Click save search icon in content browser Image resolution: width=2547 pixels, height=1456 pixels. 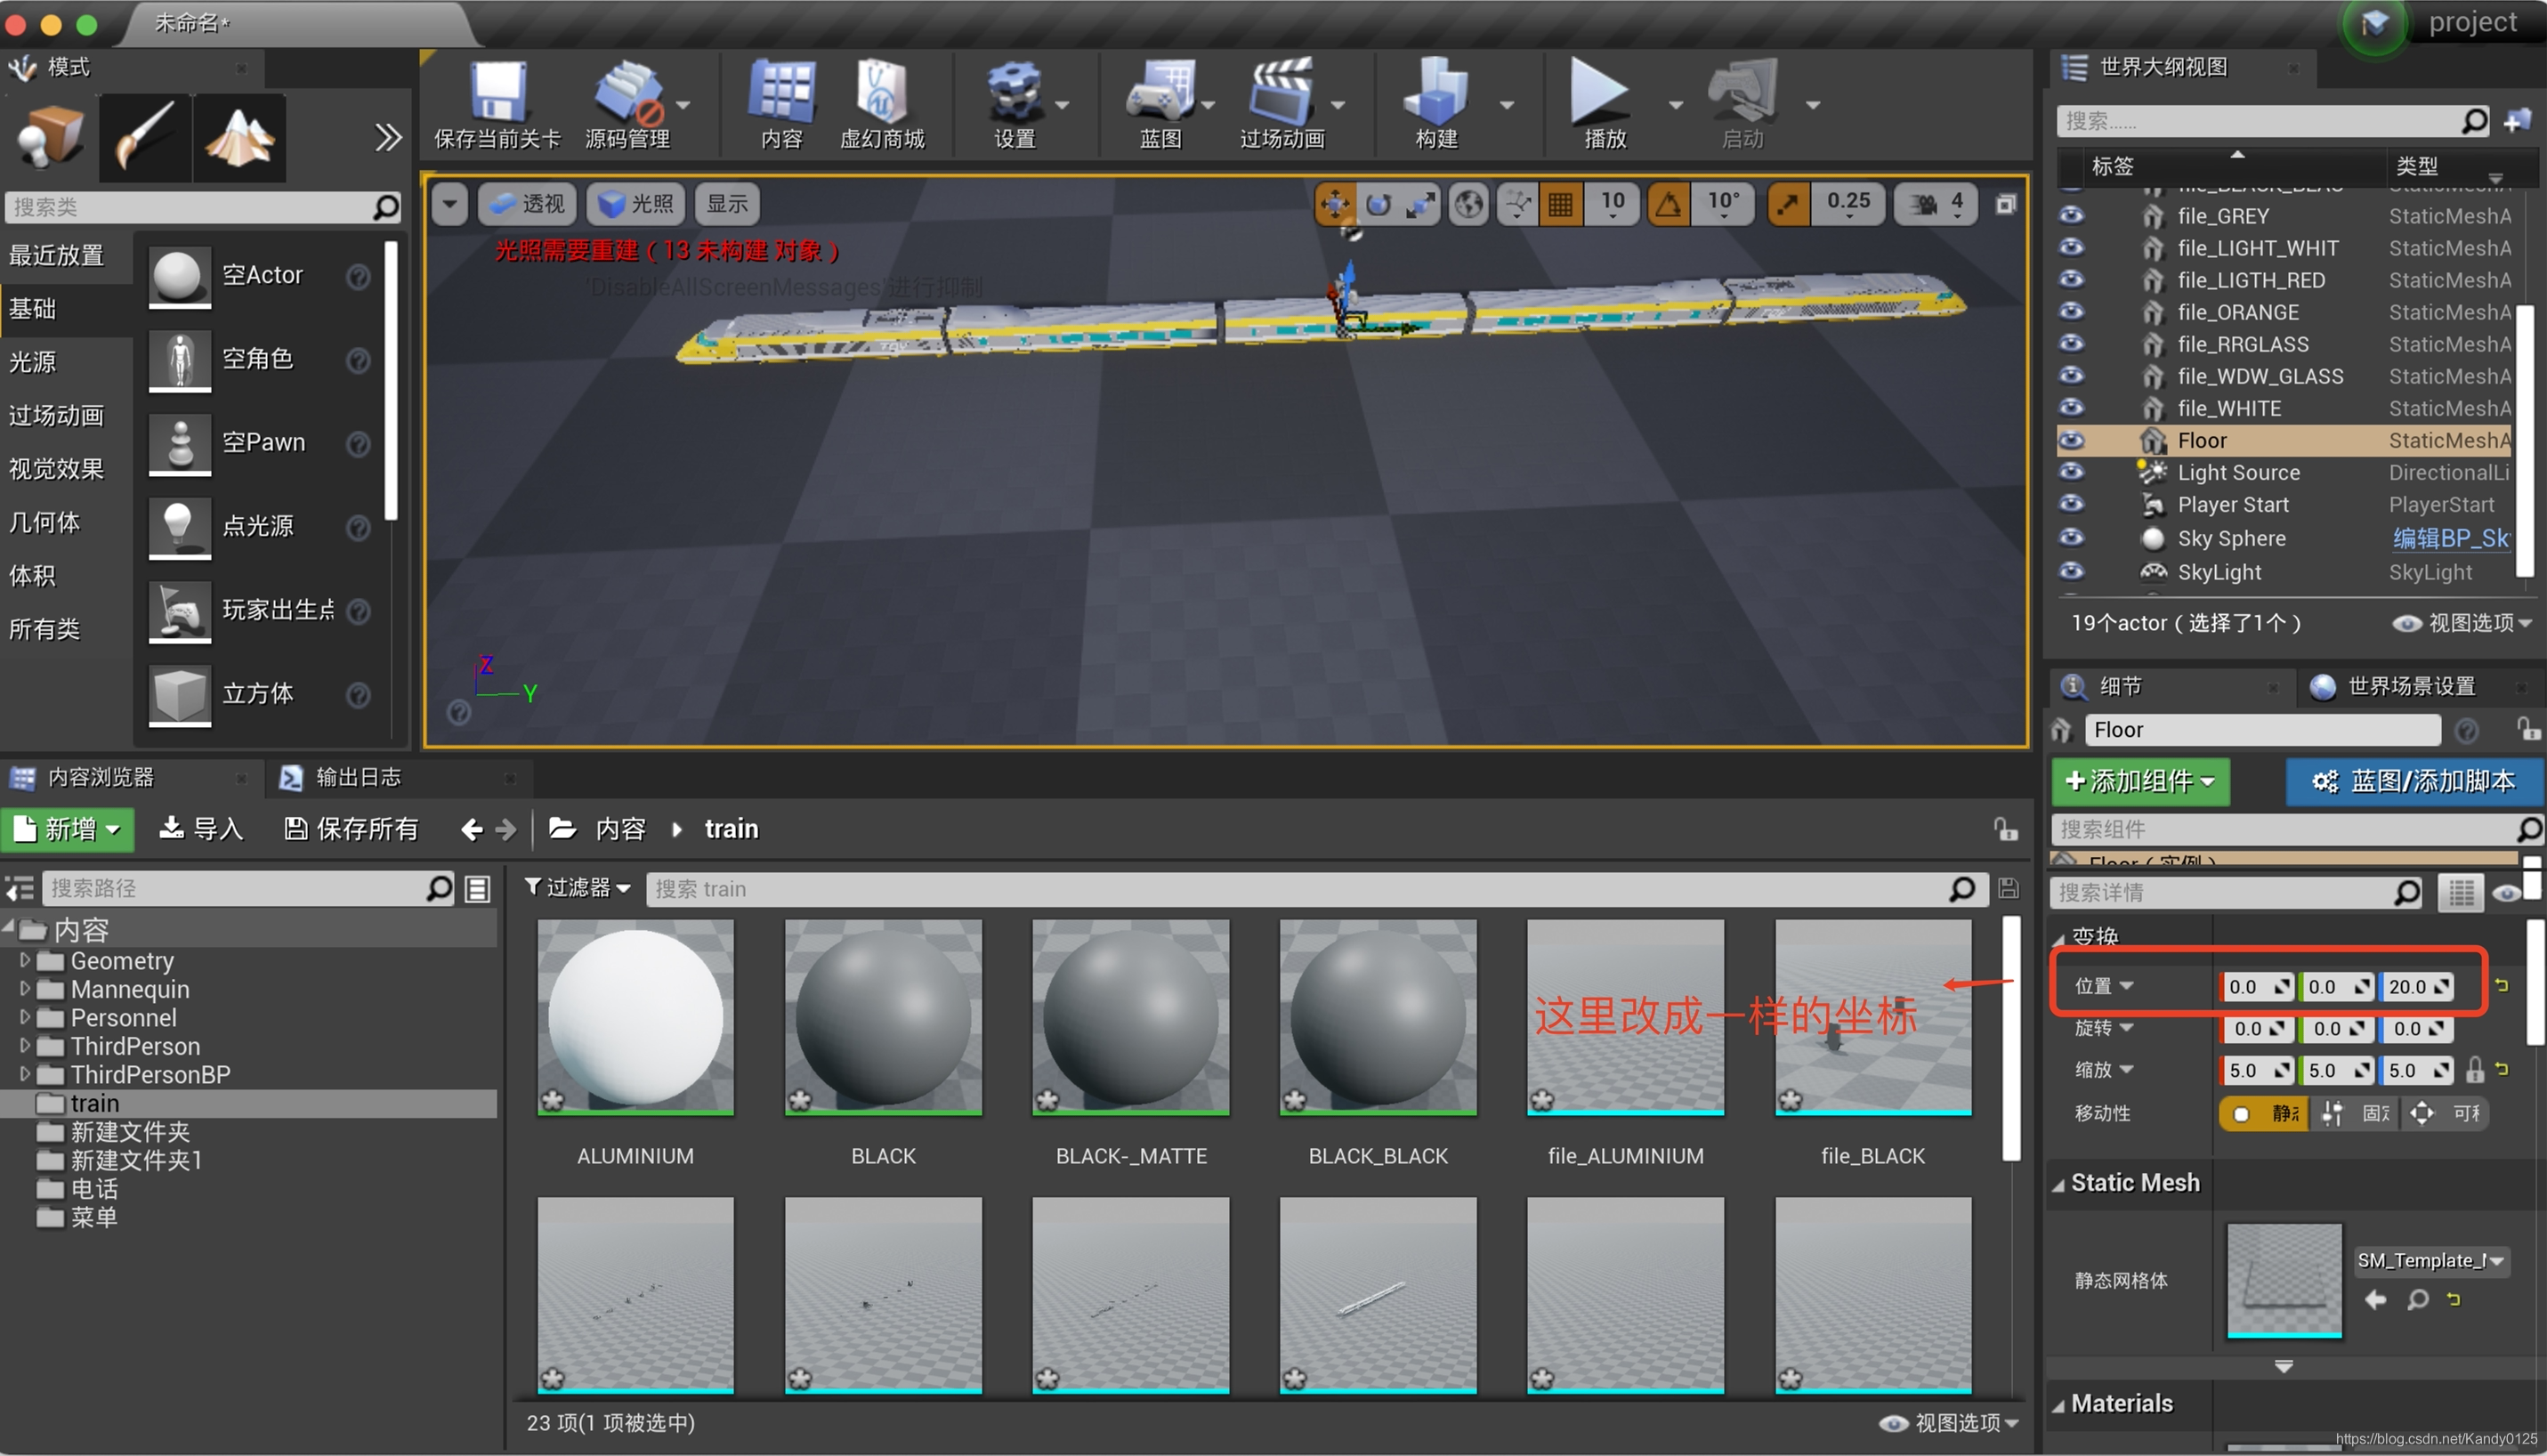2007,888
